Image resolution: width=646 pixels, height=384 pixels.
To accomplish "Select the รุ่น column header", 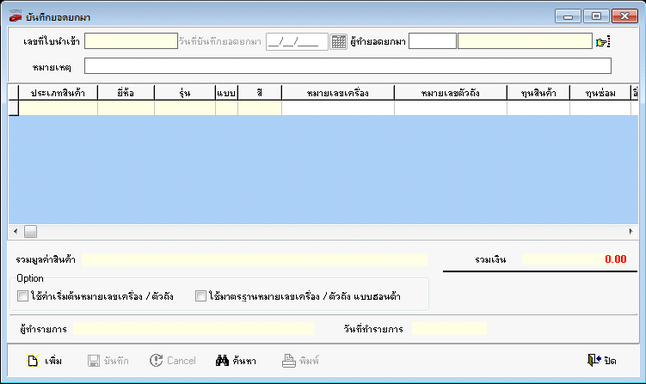I will 185,93.
